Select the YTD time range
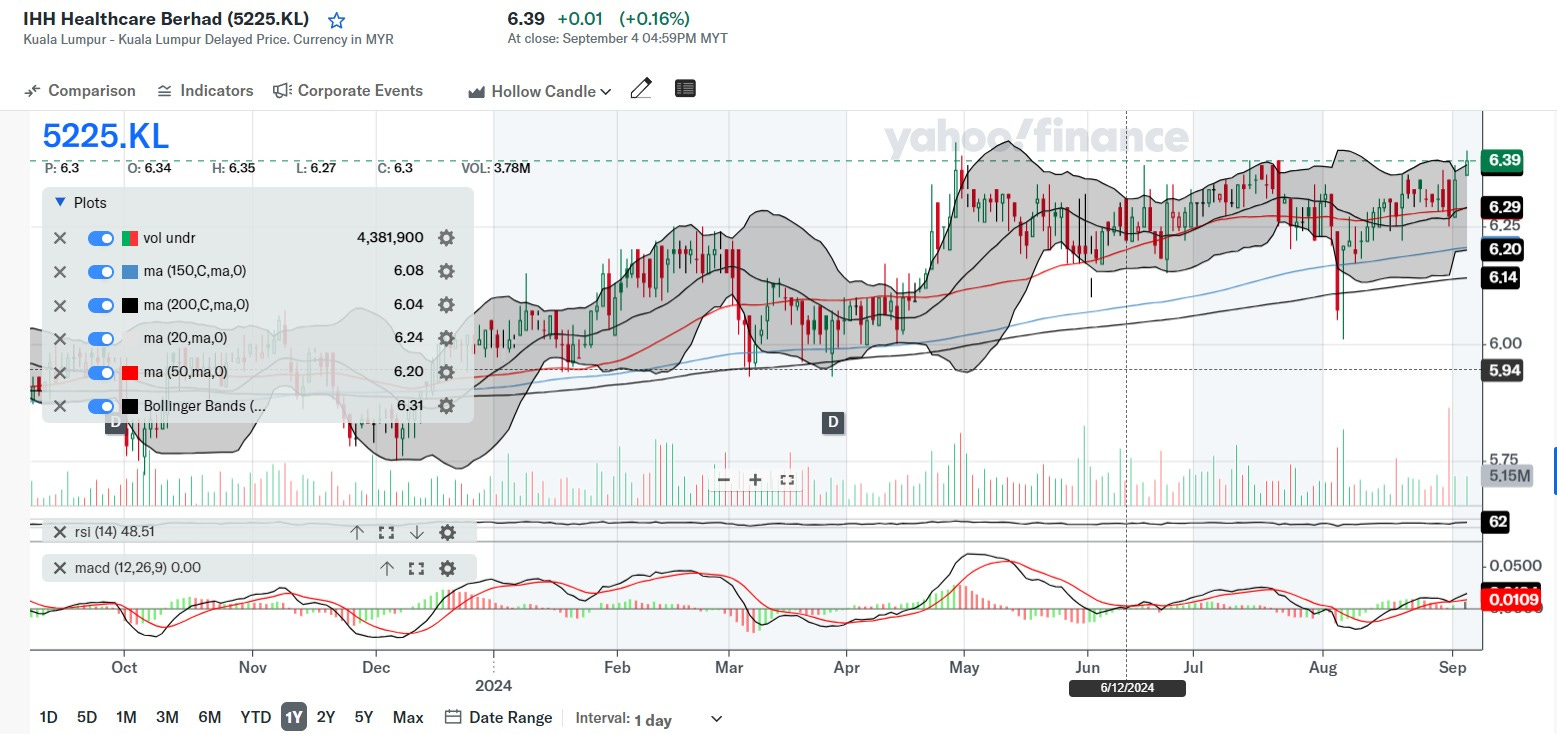The width and height of the screenshot is (1557, 734). click(x=256, y=718)
